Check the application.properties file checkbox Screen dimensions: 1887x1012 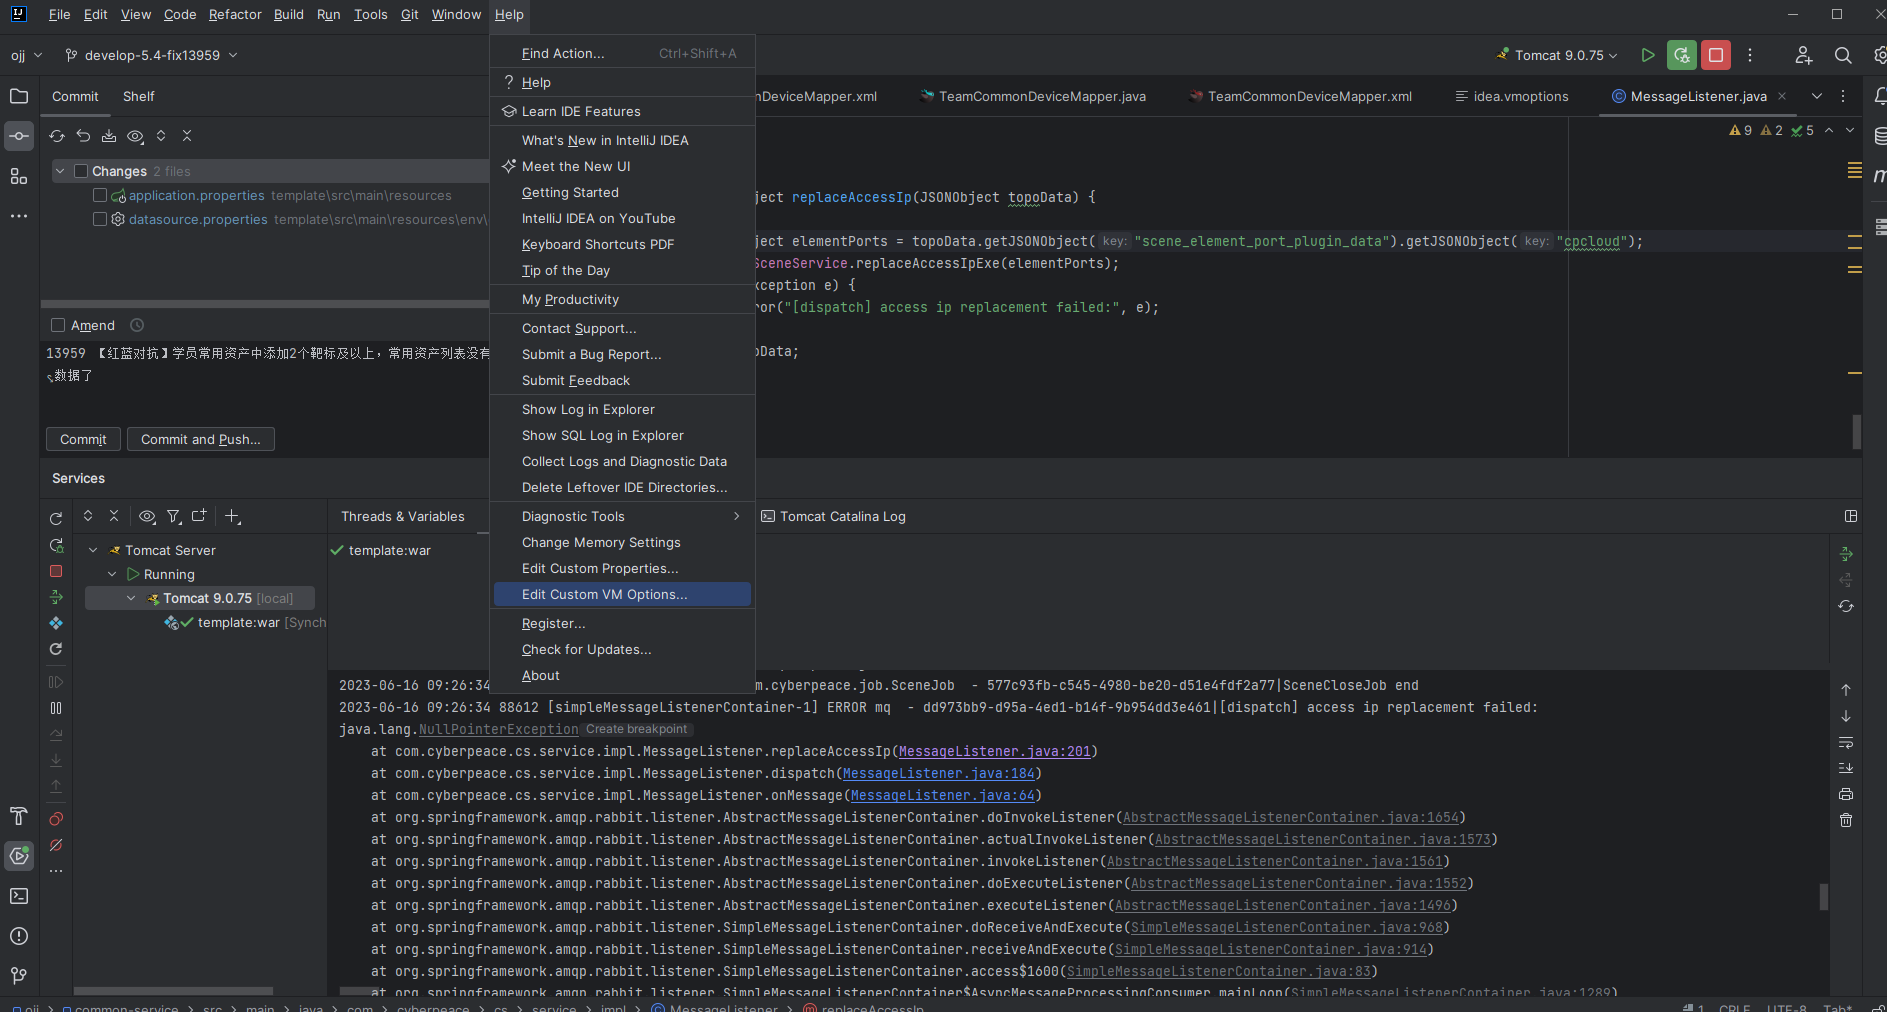click(x=100, y=195)
